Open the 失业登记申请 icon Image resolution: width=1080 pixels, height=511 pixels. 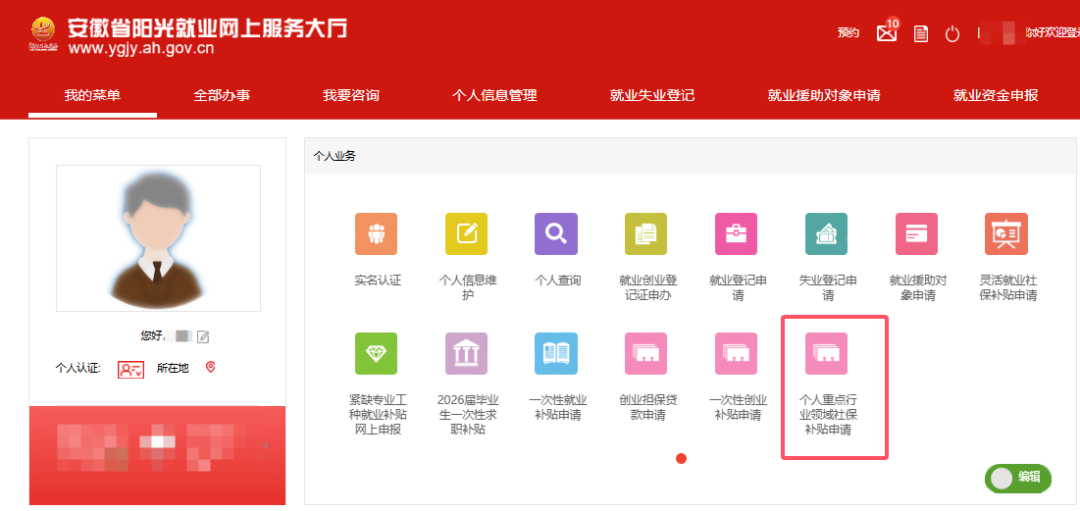point(827,234)
